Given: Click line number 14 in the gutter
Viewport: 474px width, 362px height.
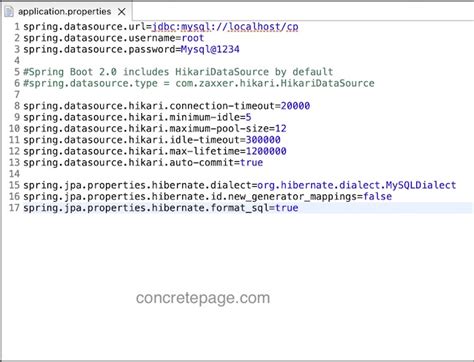Looking at the screenshot, I should click(x=14, y=174).
